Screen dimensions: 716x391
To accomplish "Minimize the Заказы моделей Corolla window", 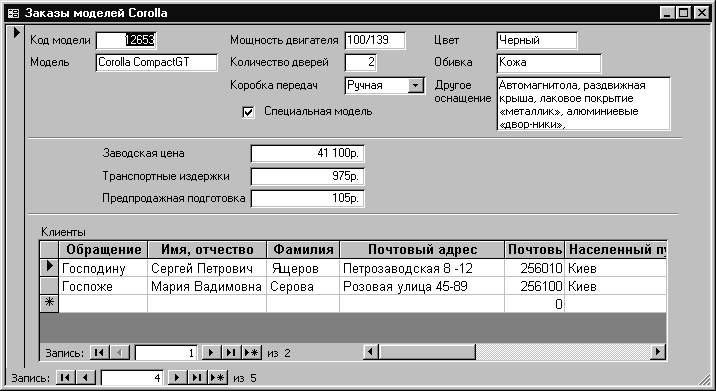I will (668, 13).
